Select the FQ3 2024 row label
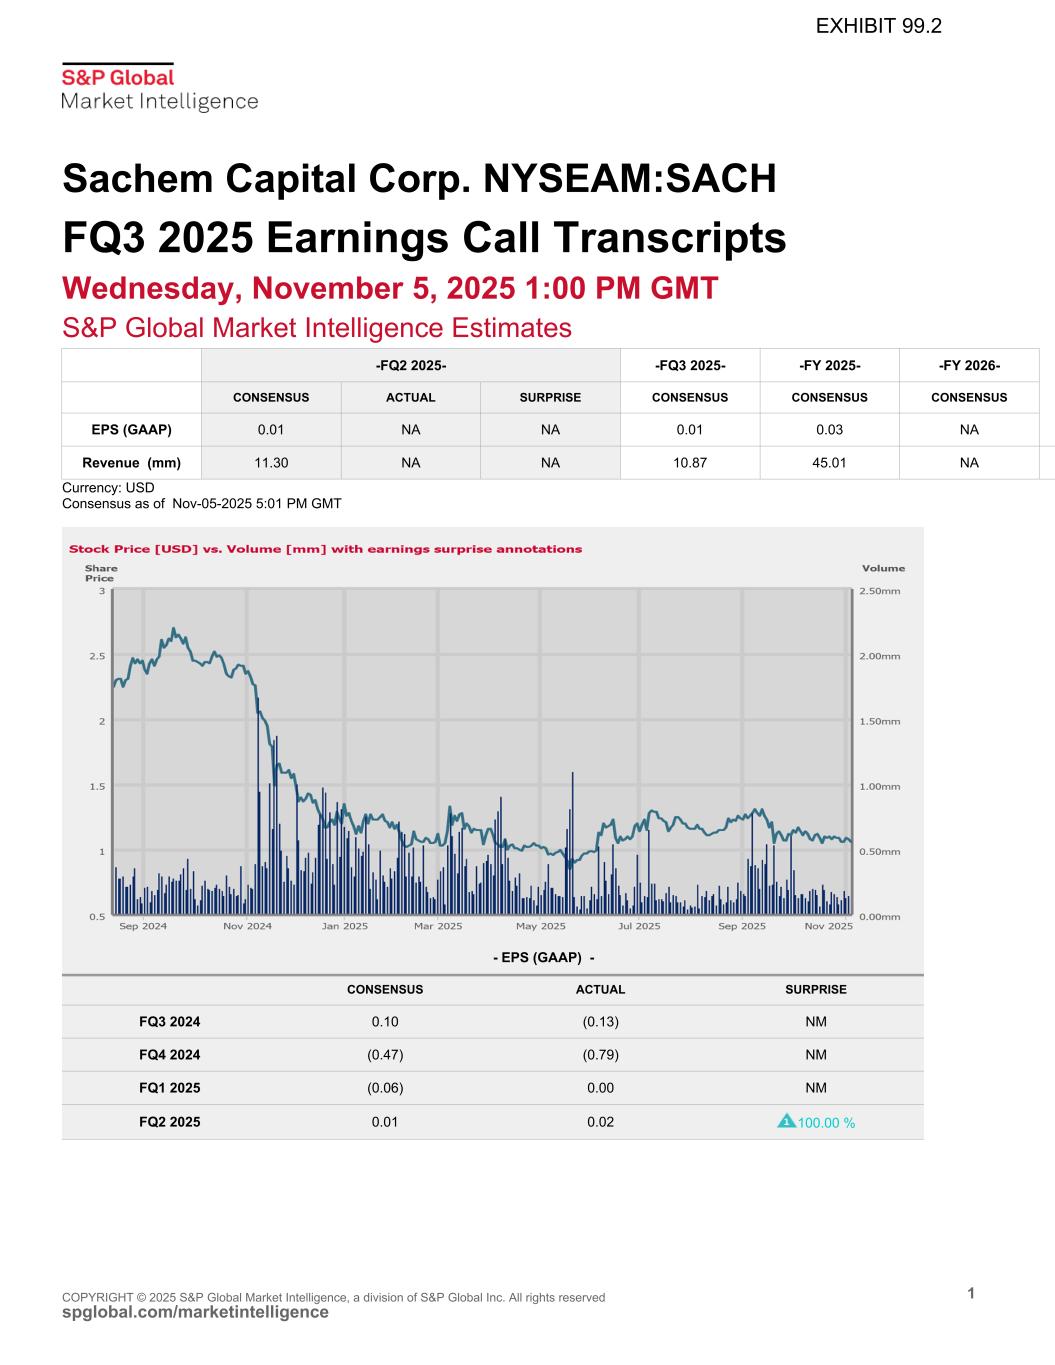 (169, 1022)
